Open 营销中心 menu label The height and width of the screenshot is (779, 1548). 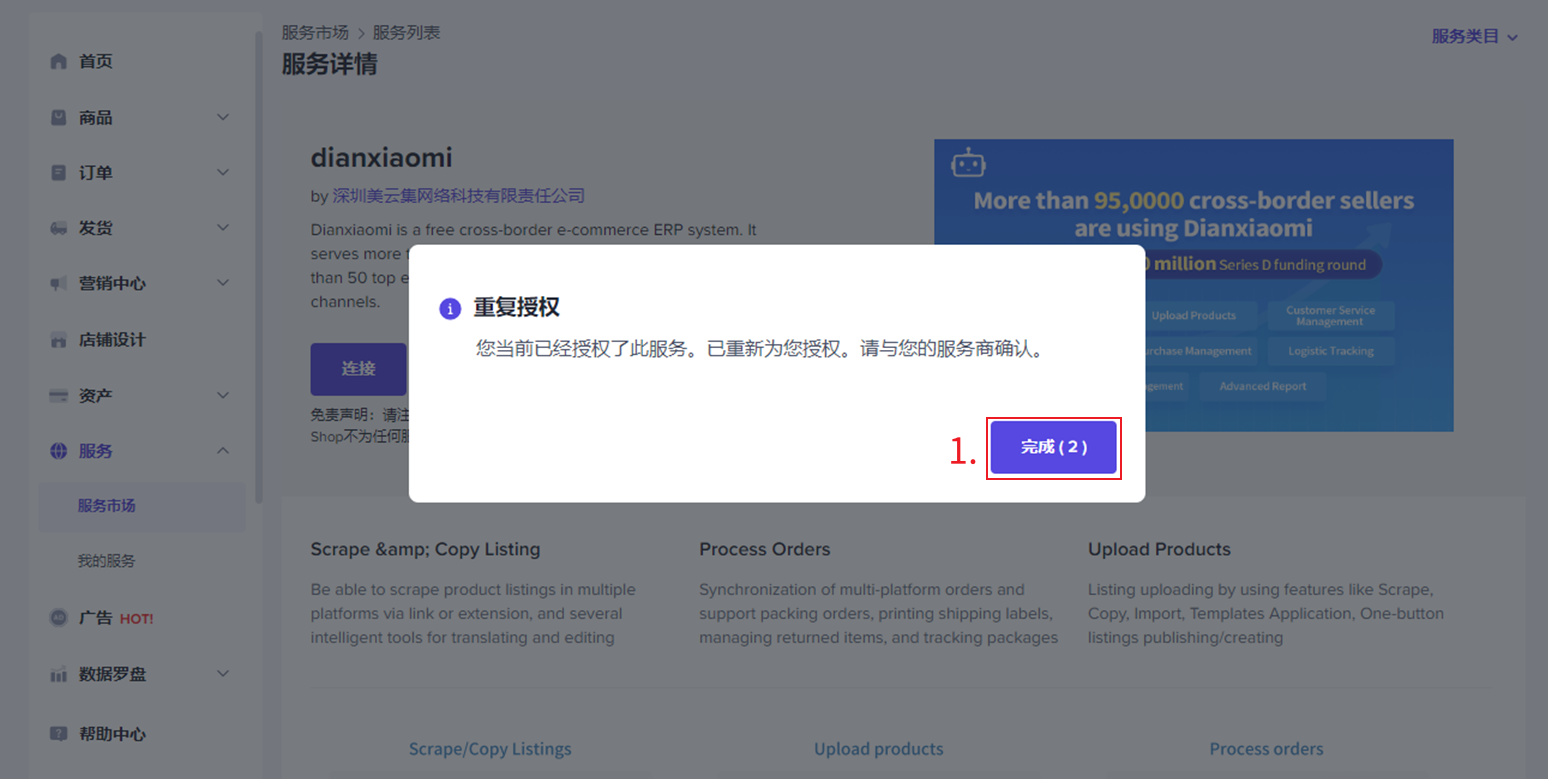click(x=112, y=283)
